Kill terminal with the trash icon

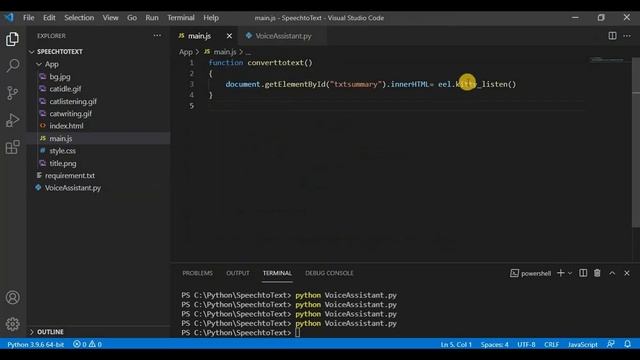coord(597,273)
